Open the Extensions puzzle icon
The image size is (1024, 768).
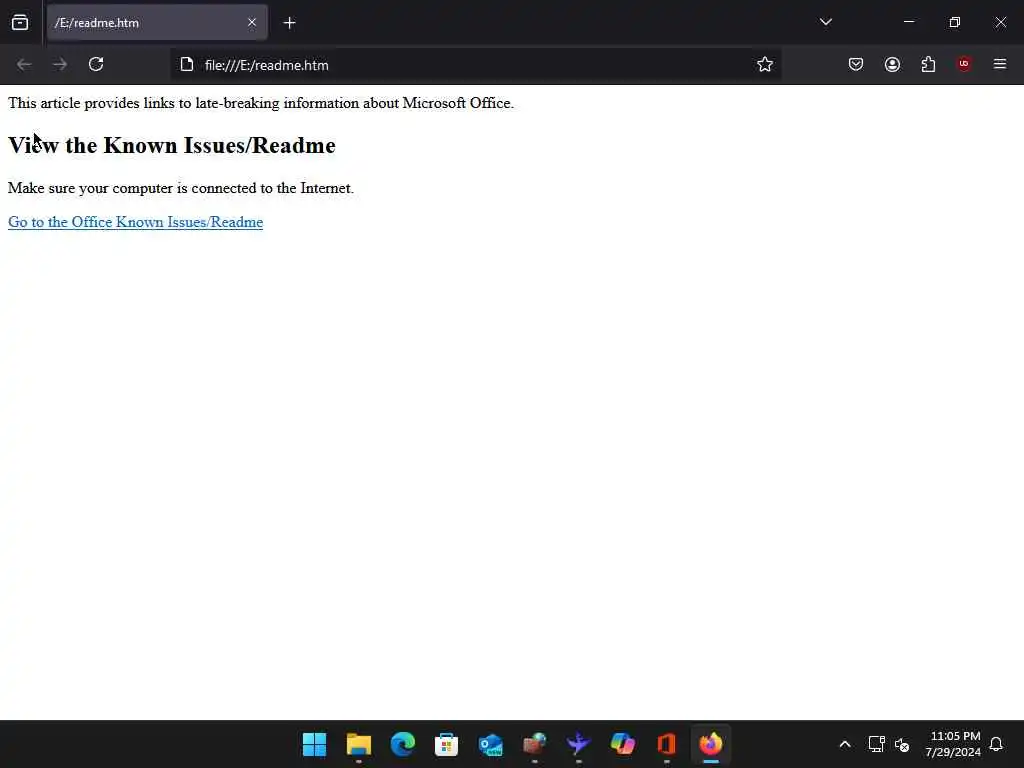(928, 64)
